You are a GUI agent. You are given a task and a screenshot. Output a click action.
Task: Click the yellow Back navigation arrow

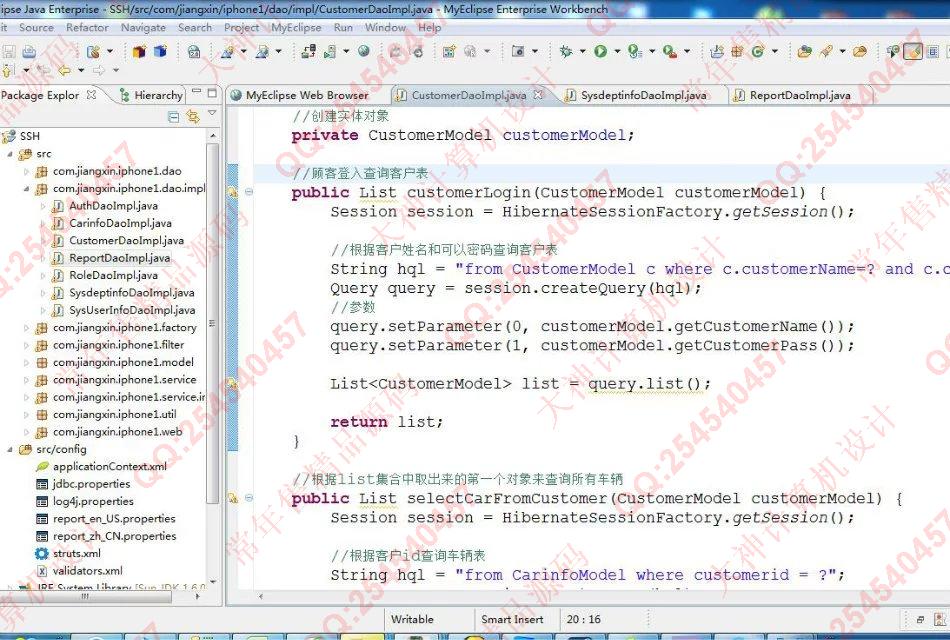(64, 70)
